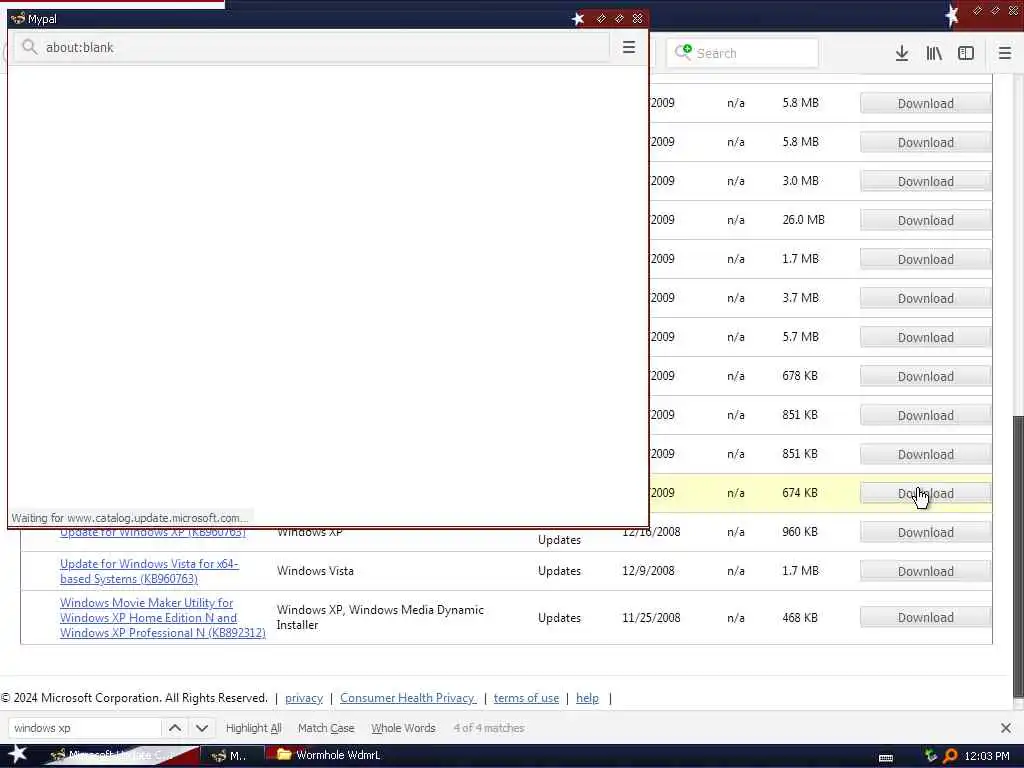1024x768 pixels.
Task: Download the 3.0 MB update
Action: (x=925, y=182)
